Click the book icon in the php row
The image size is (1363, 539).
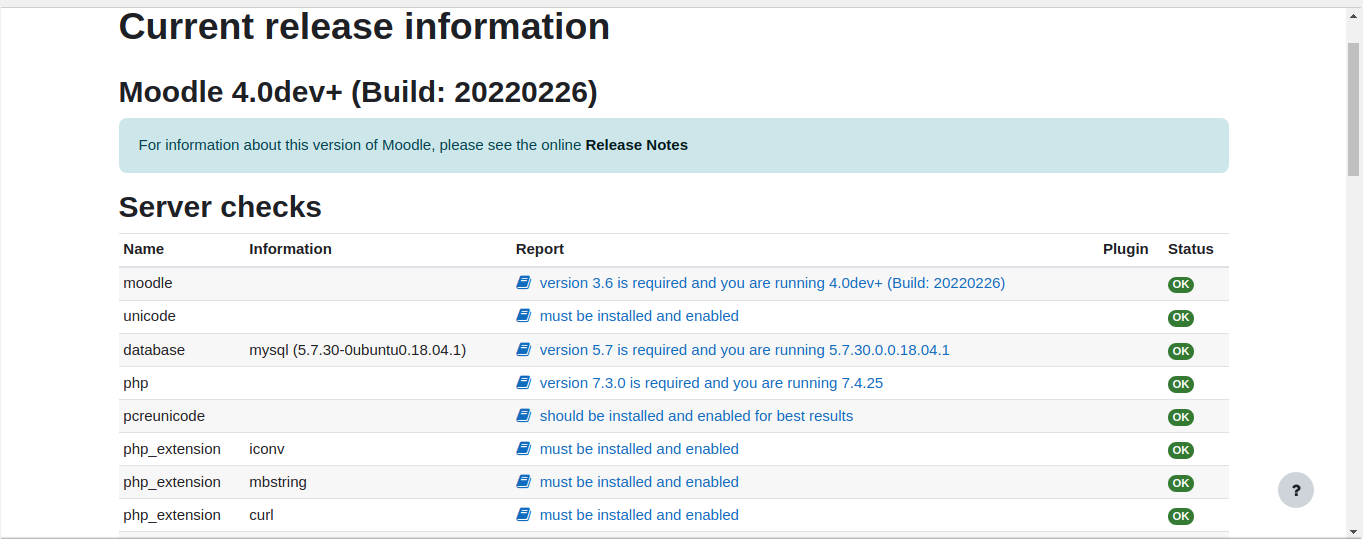point(523,383)
